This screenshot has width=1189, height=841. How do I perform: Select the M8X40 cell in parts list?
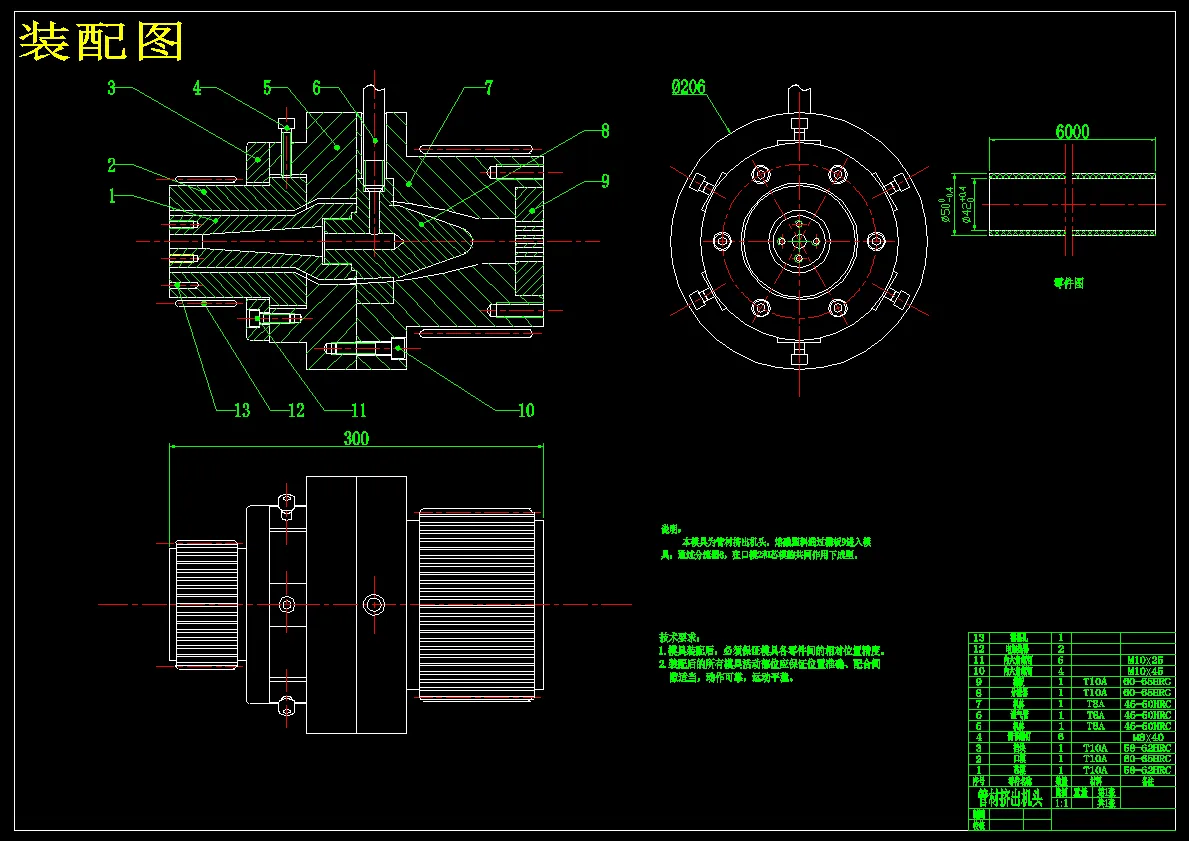(x=1148, y=737)
